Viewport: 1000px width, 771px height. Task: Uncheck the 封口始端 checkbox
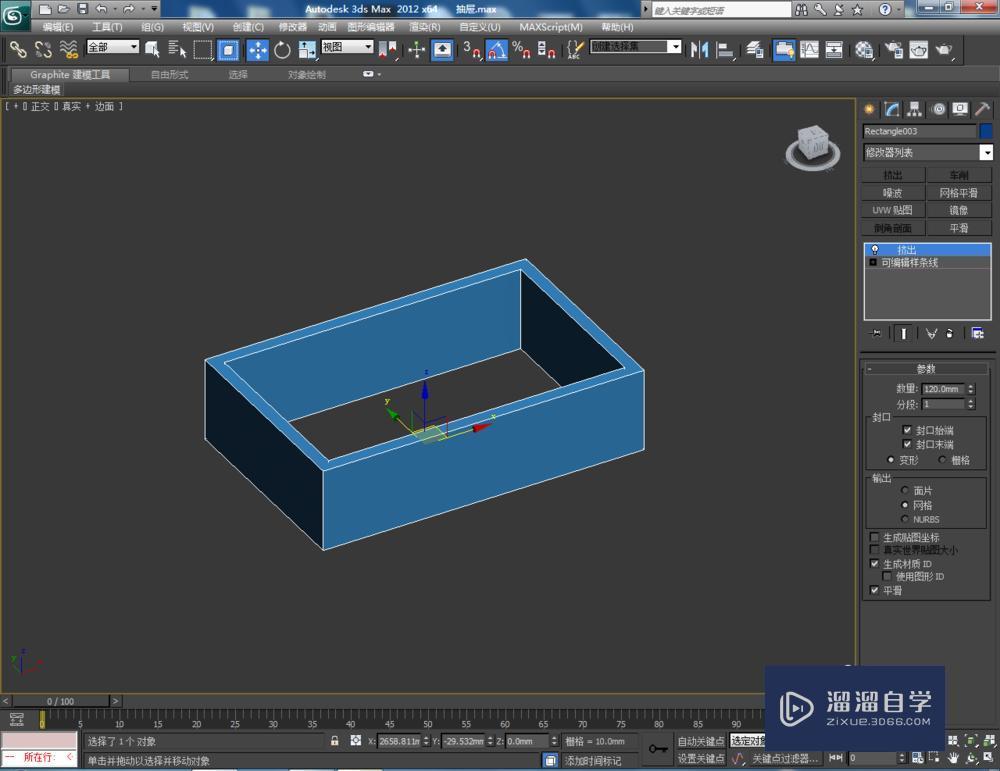[906, 431]
